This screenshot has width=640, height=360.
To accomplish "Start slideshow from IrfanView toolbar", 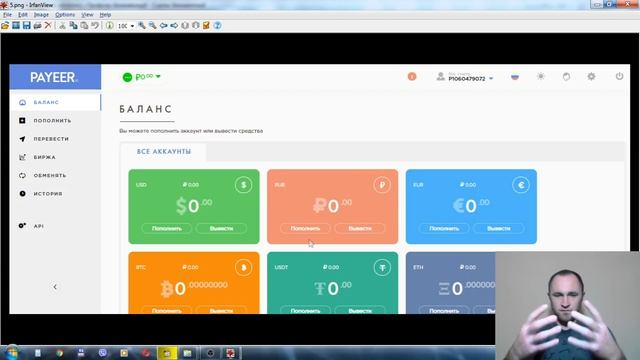I will pos(16,25).
